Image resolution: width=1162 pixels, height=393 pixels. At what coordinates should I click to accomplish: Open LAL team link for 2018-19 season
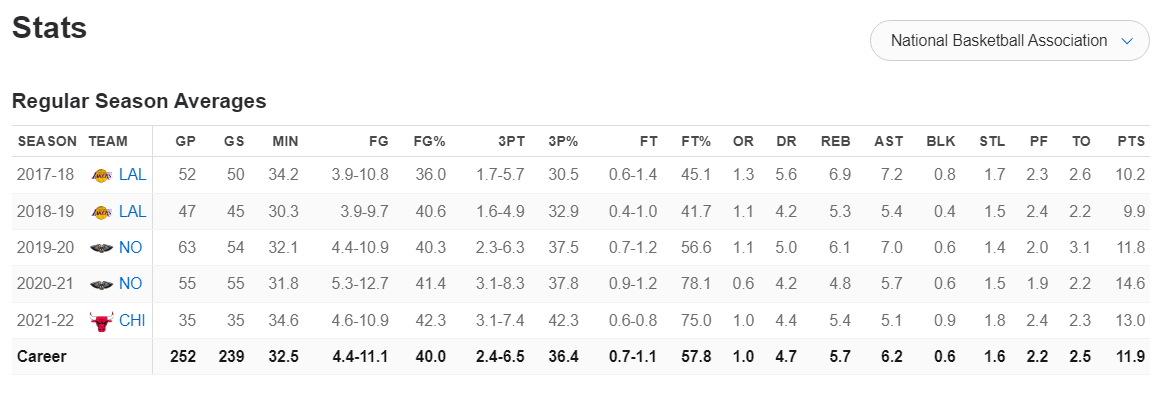[x=133, y=211]
